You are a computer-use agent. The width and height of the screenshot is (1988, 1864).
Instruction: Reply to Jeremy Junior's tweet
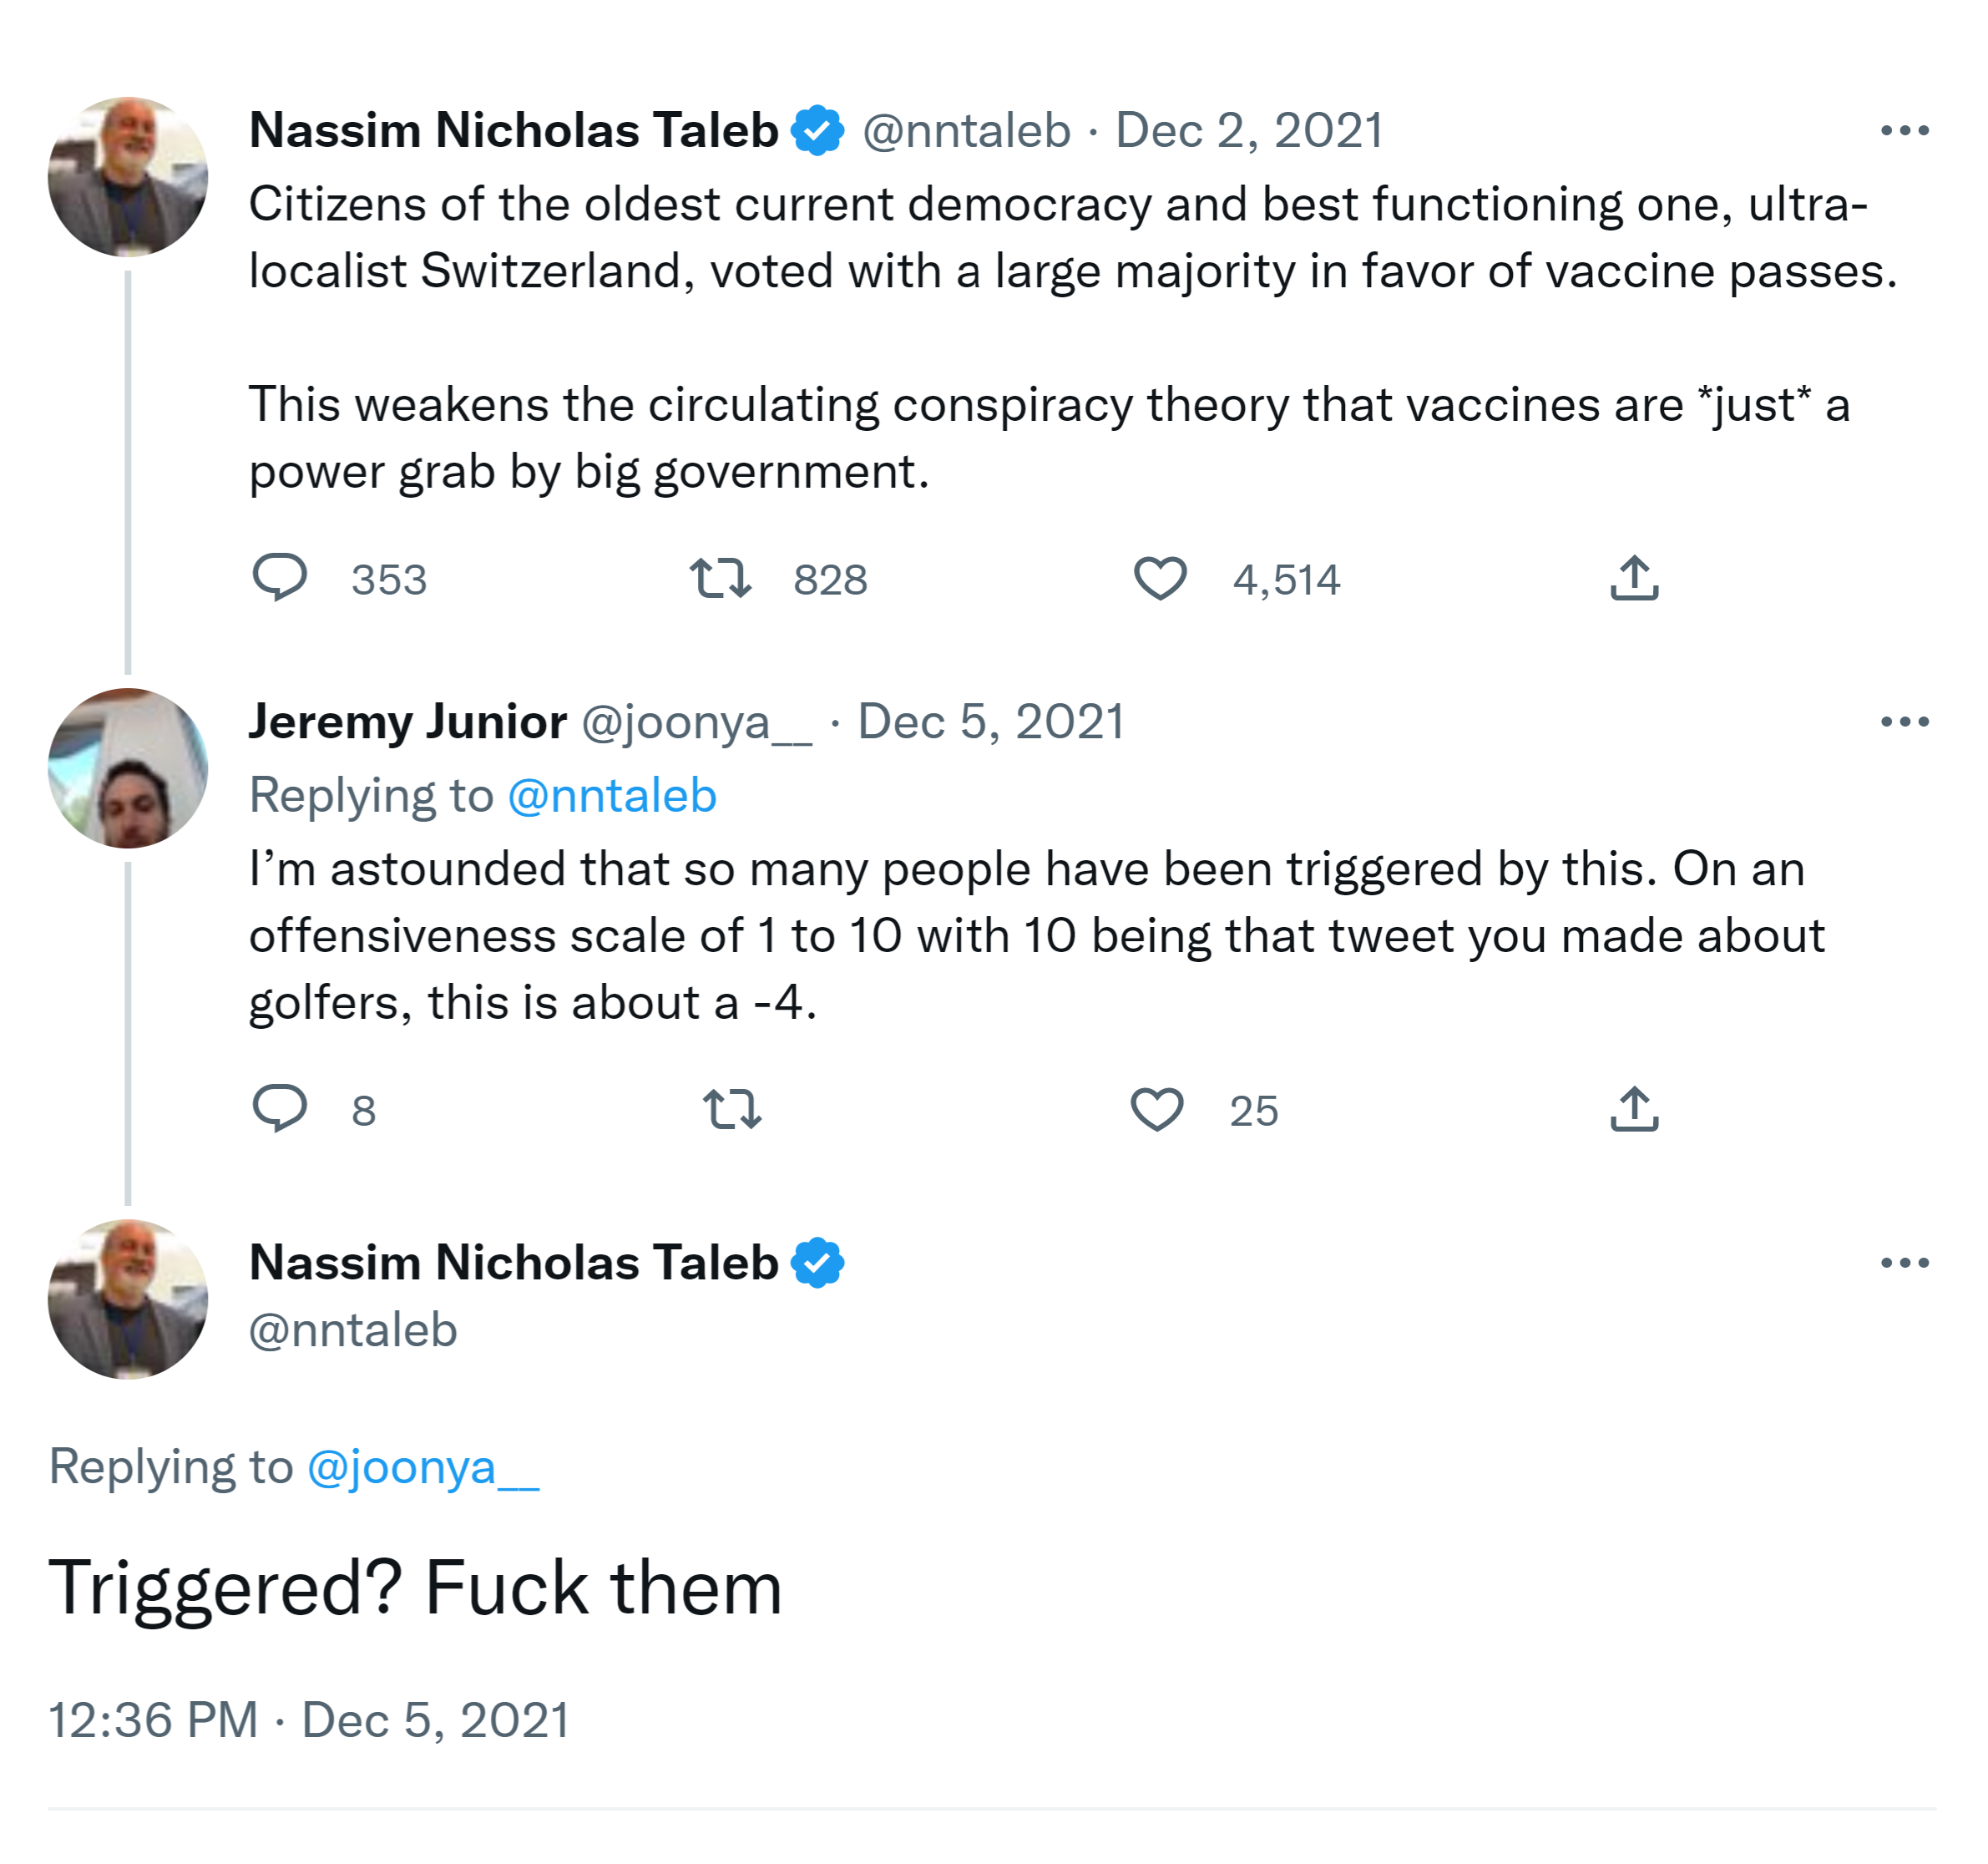(x=279, y=1108)
